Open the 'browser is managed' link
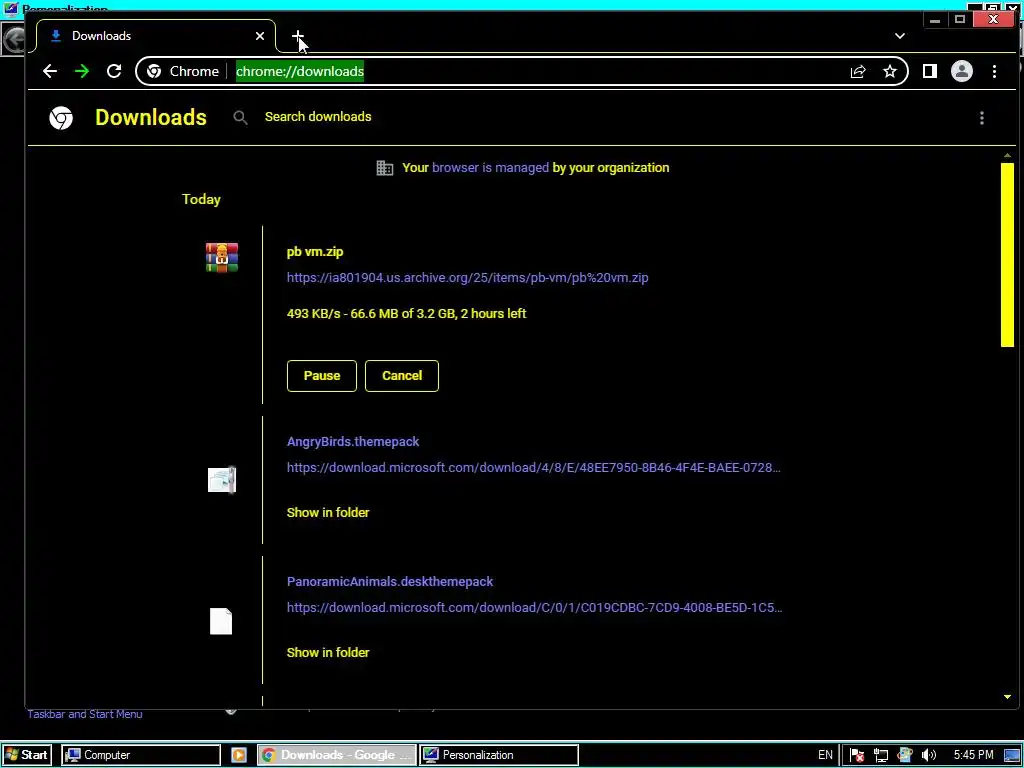 490,168
